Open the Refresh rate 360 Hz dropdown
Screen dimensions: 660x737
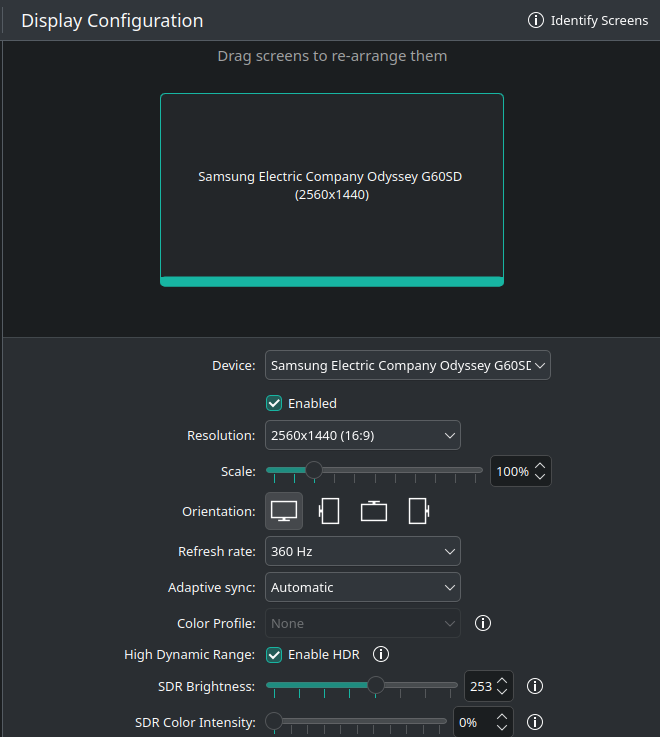[362, 551]
